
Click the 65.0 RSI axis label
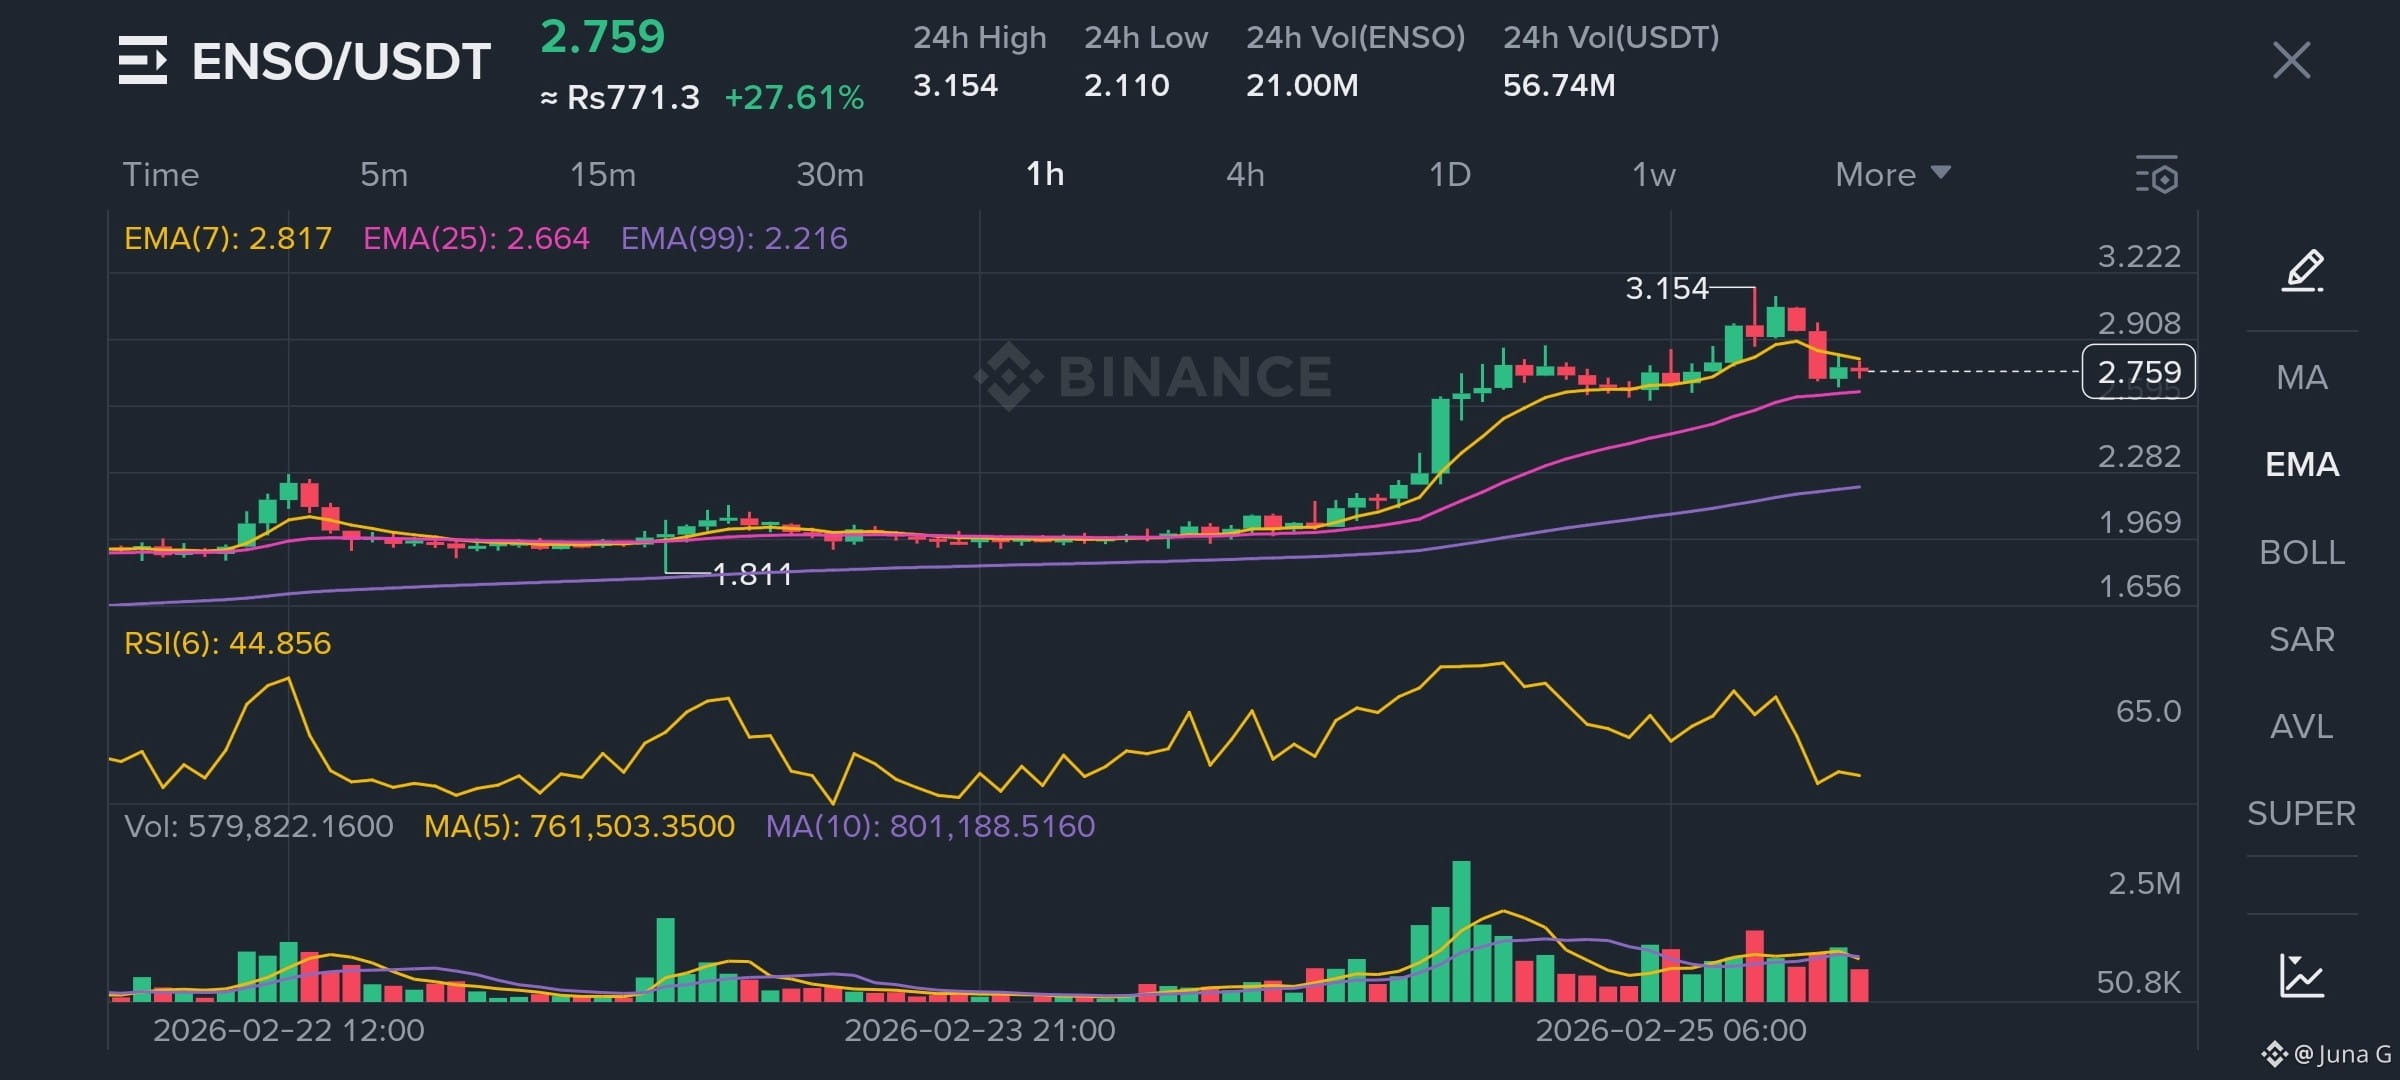tap(2148, 711)
